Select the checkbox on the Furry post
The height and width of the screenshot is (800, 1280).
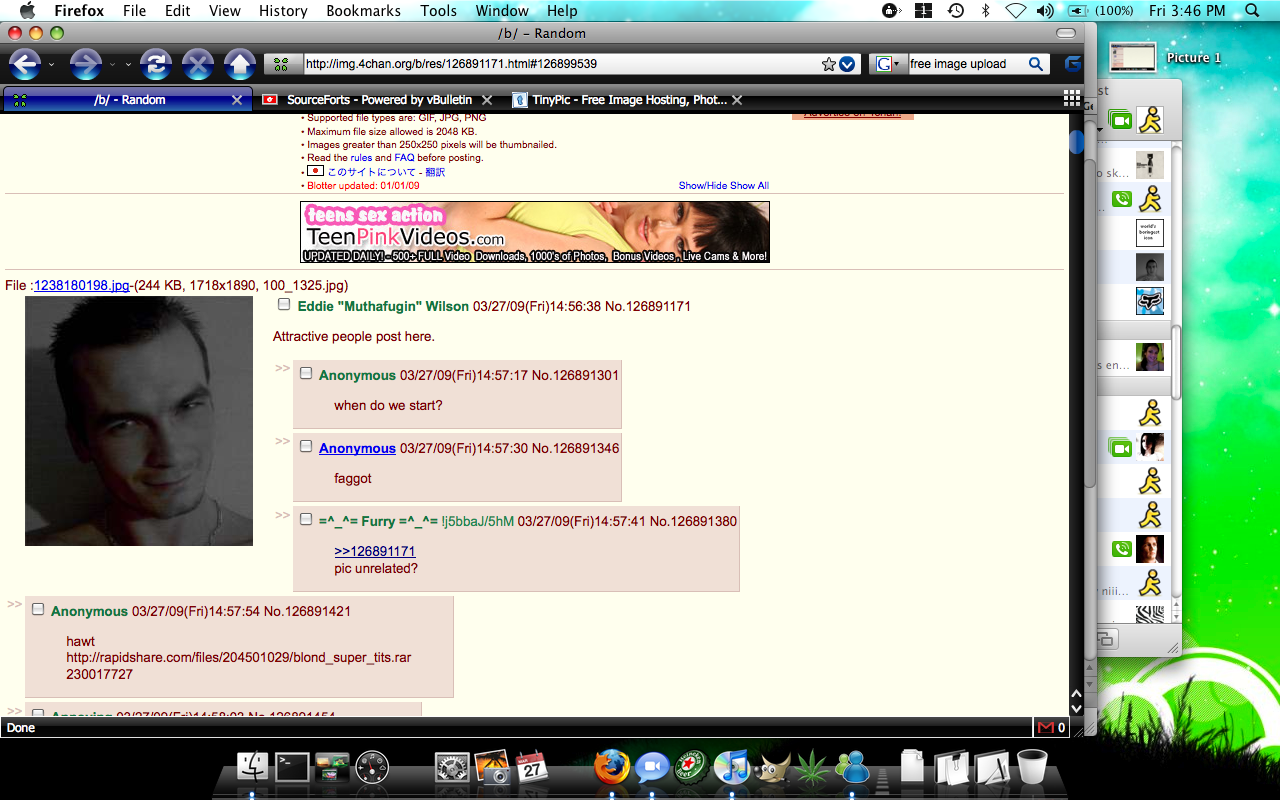click(306, 520)
